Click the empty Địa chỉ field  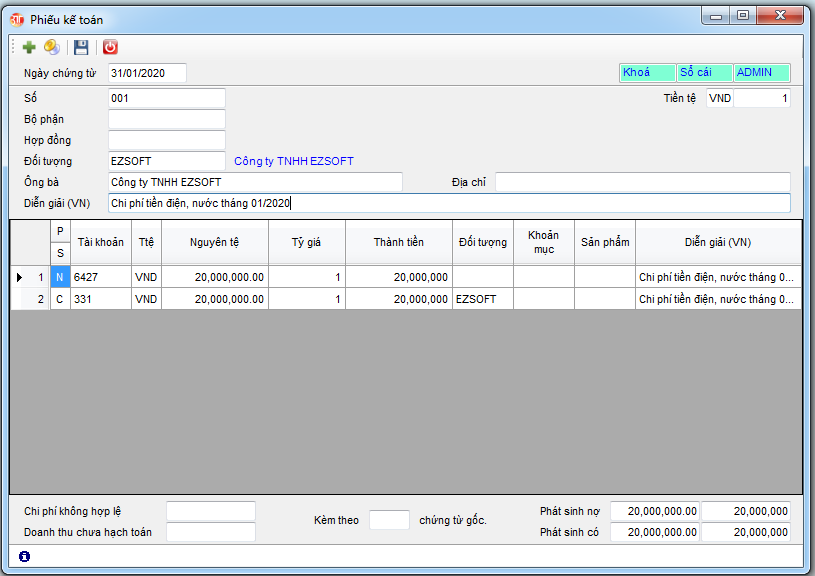pos(643,182)
